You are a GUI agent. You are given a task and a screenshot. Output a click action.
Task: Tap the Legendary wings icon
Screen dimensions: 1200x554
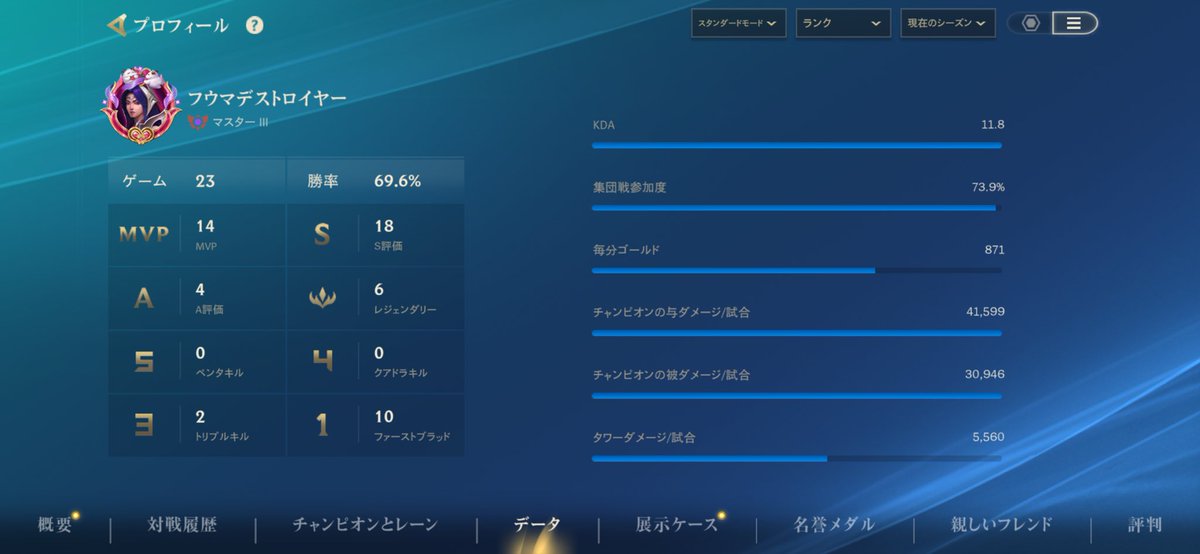(x=322, y=298)
